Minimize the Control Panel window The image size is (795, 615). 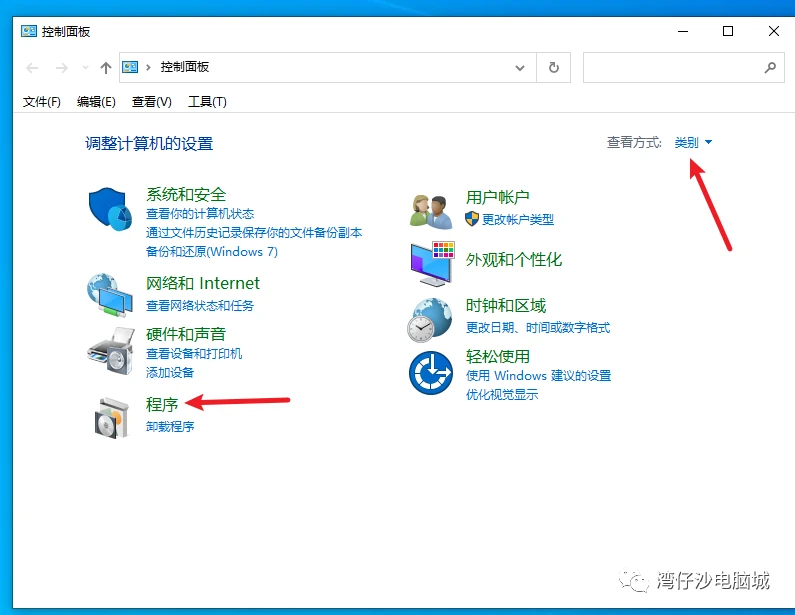pos(683,31)
